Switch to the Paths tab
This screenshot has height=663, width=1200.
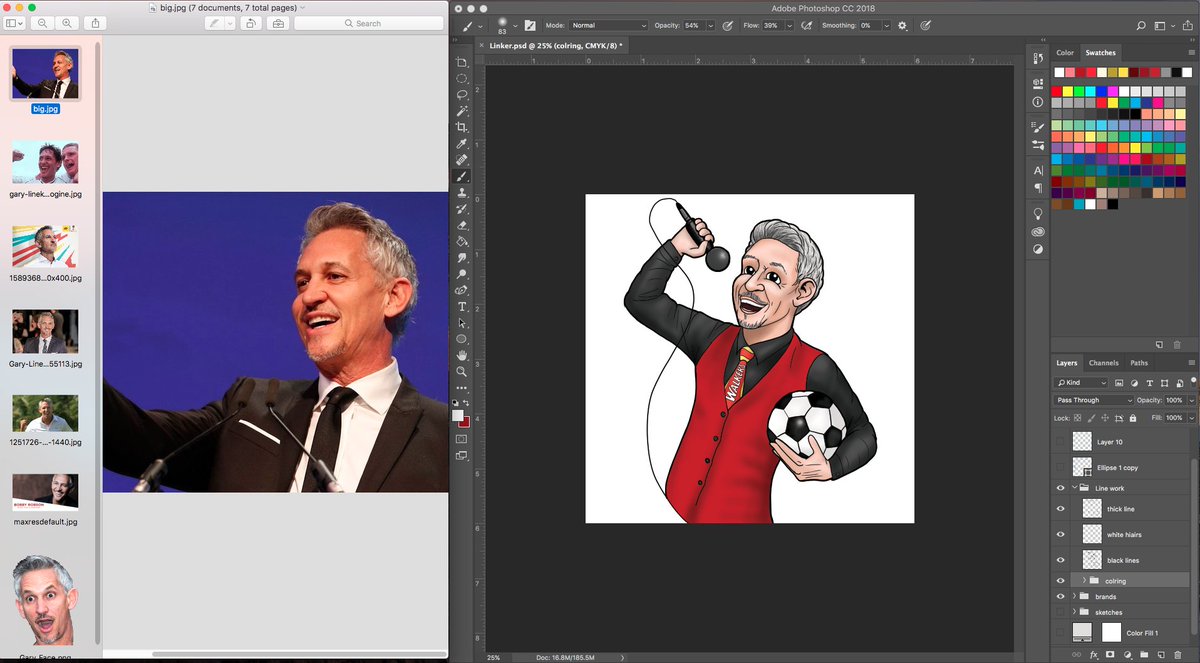[1139, 363]
